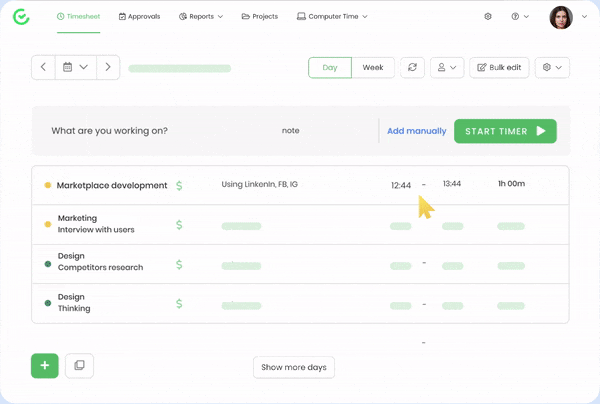Click the green plus add entry button

[45, 366]
